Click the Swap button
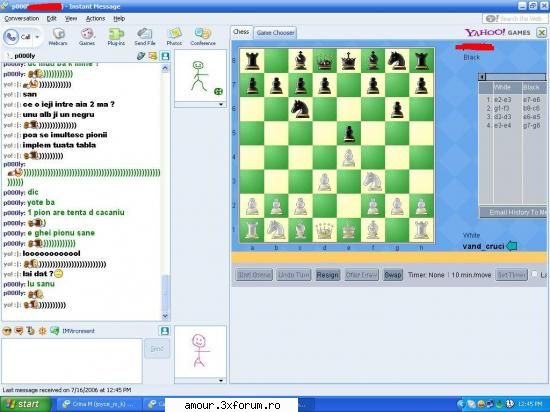 coord(393,275)
